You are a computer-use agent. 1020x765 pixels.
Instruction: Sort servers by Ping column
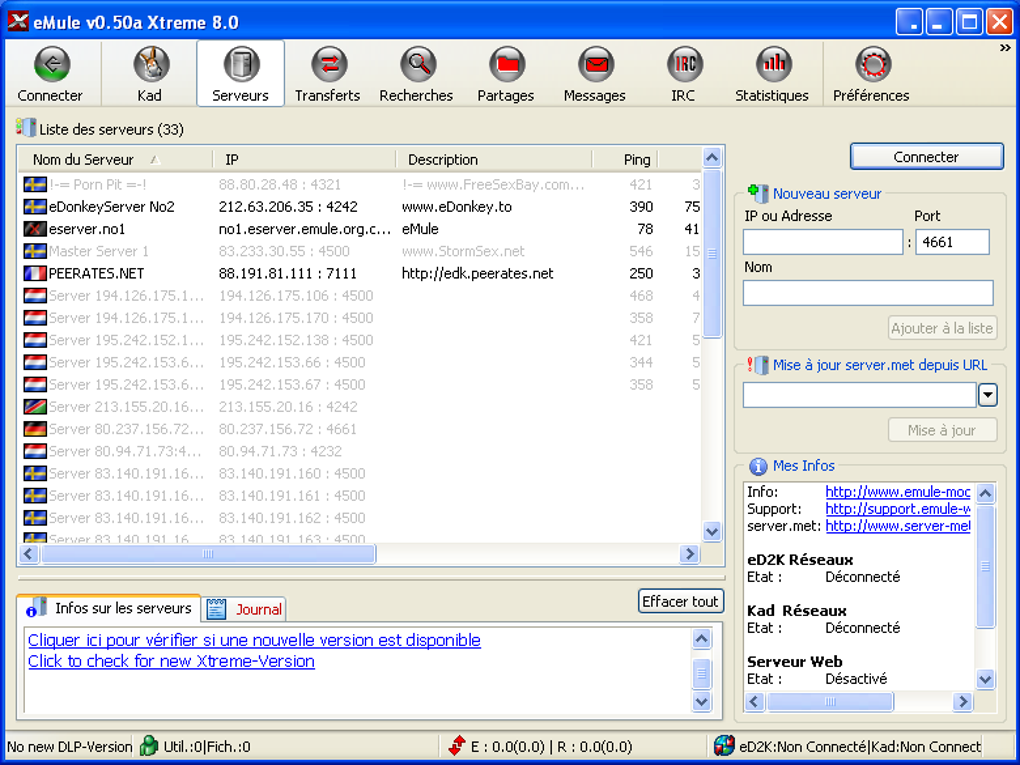(x=626, y=159)
